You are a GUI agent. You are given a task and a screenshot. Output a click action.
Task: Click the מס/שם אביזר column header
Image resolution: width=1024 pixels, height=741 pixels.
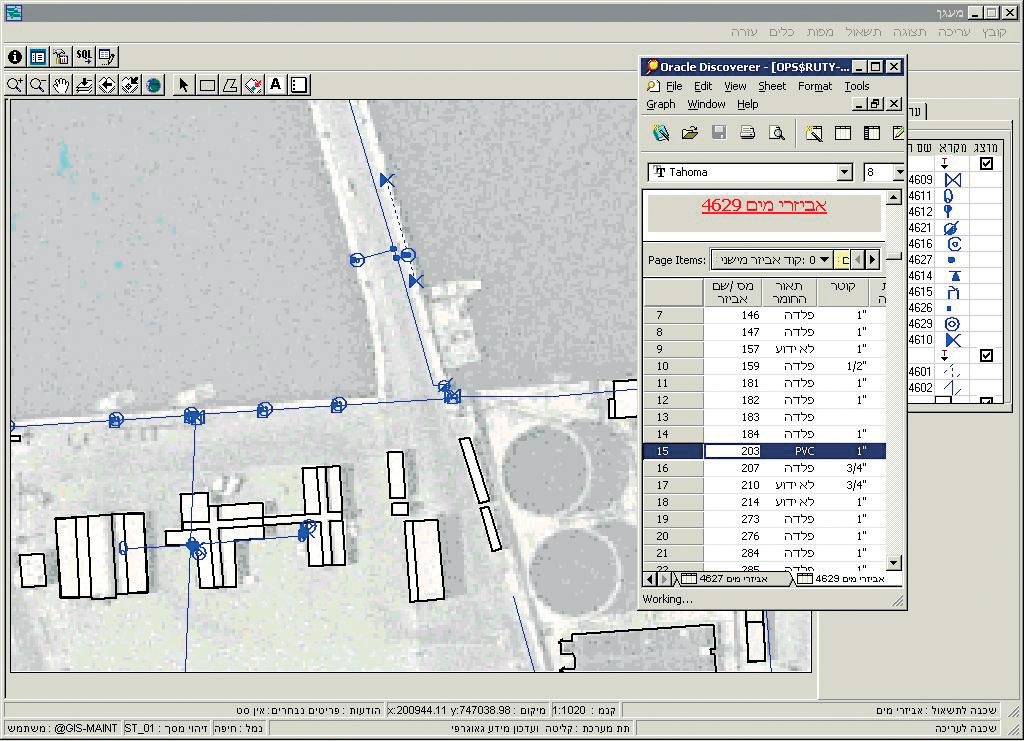733,292
